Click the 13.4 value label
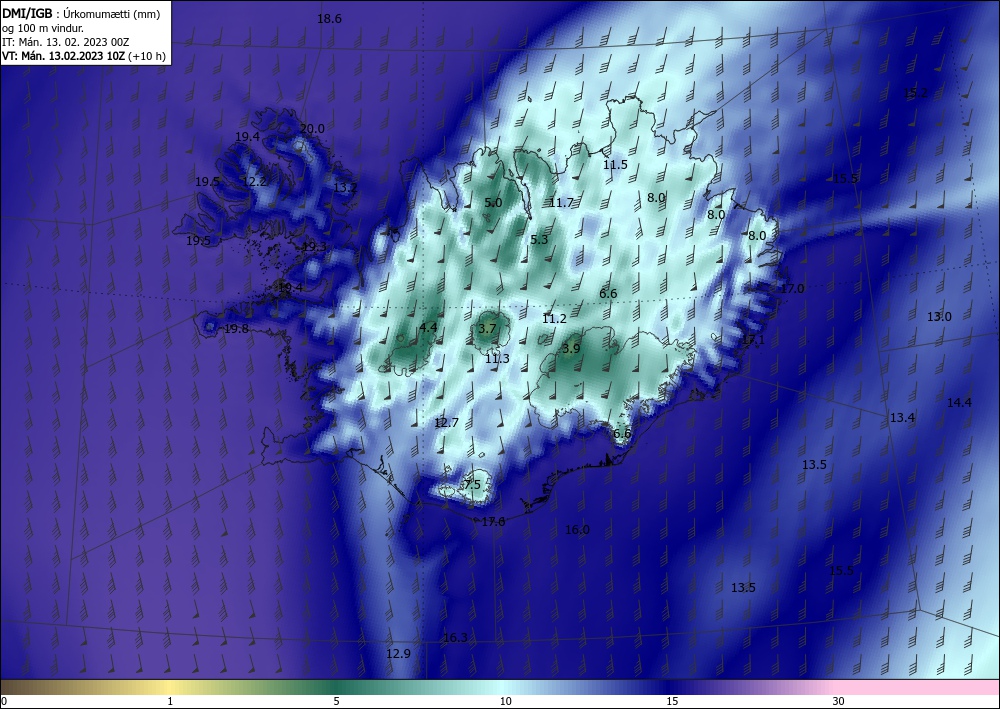This screenshot has width=1000, height=709. 902,418
